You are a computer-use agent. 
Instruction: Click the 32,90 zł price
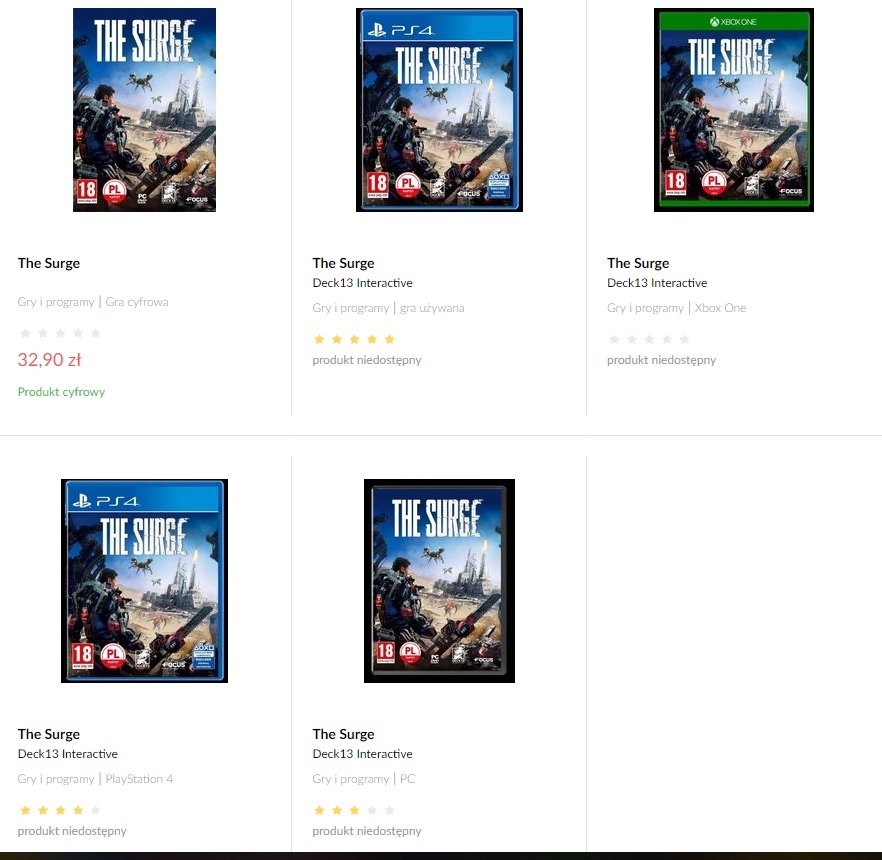pyautogui.click(x=50, y=359)
